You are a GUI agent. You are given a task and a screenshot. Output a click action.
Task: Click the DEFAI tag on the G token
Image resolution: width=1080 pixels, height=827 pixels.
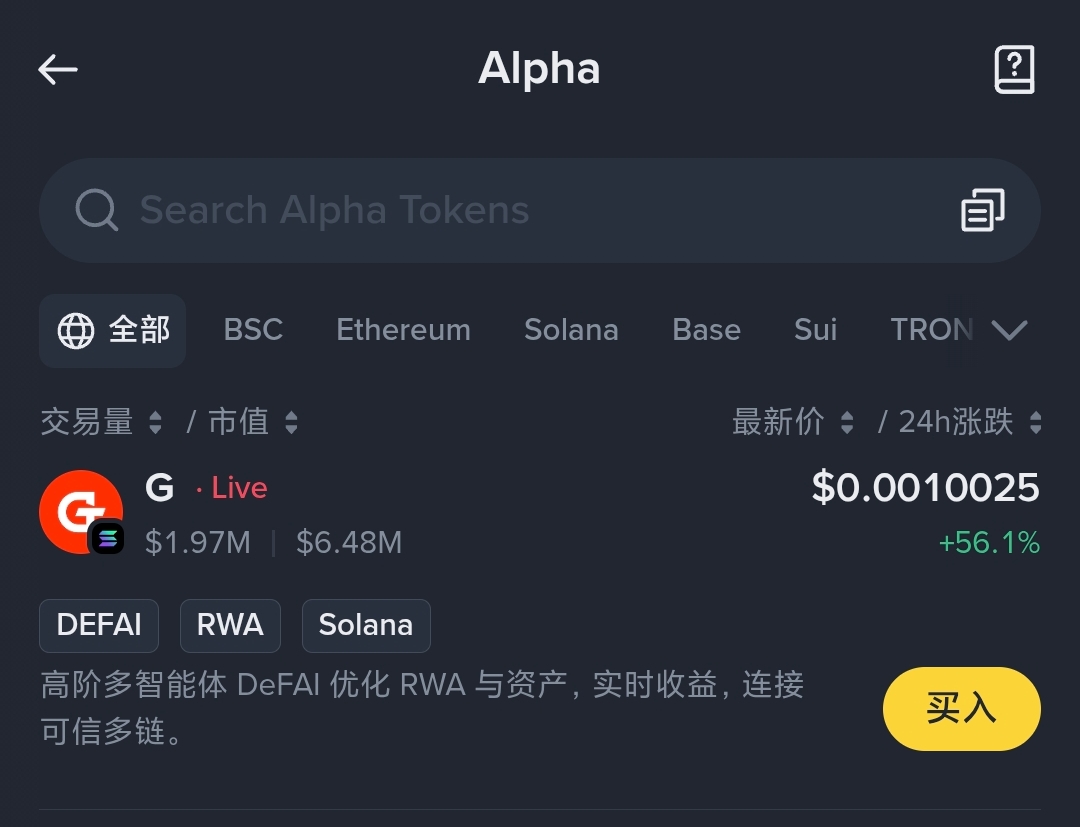tap(98, 625)
